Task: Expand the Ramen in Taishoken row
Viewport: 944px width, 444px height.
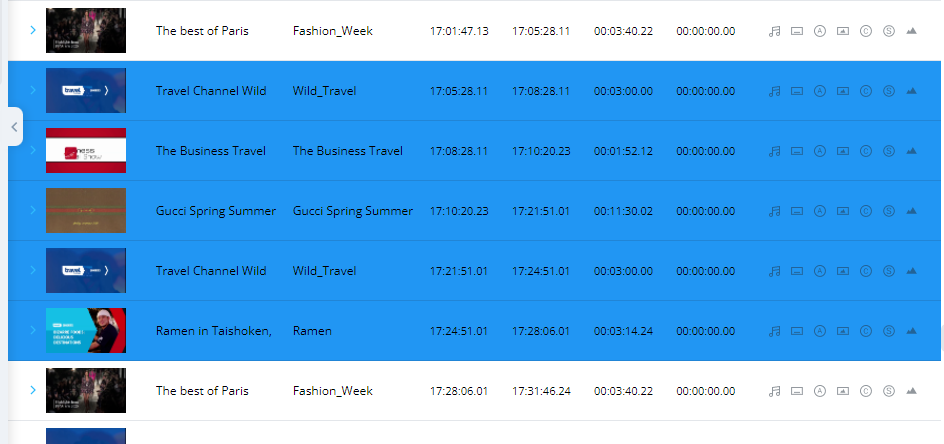Action: point(33,331)
